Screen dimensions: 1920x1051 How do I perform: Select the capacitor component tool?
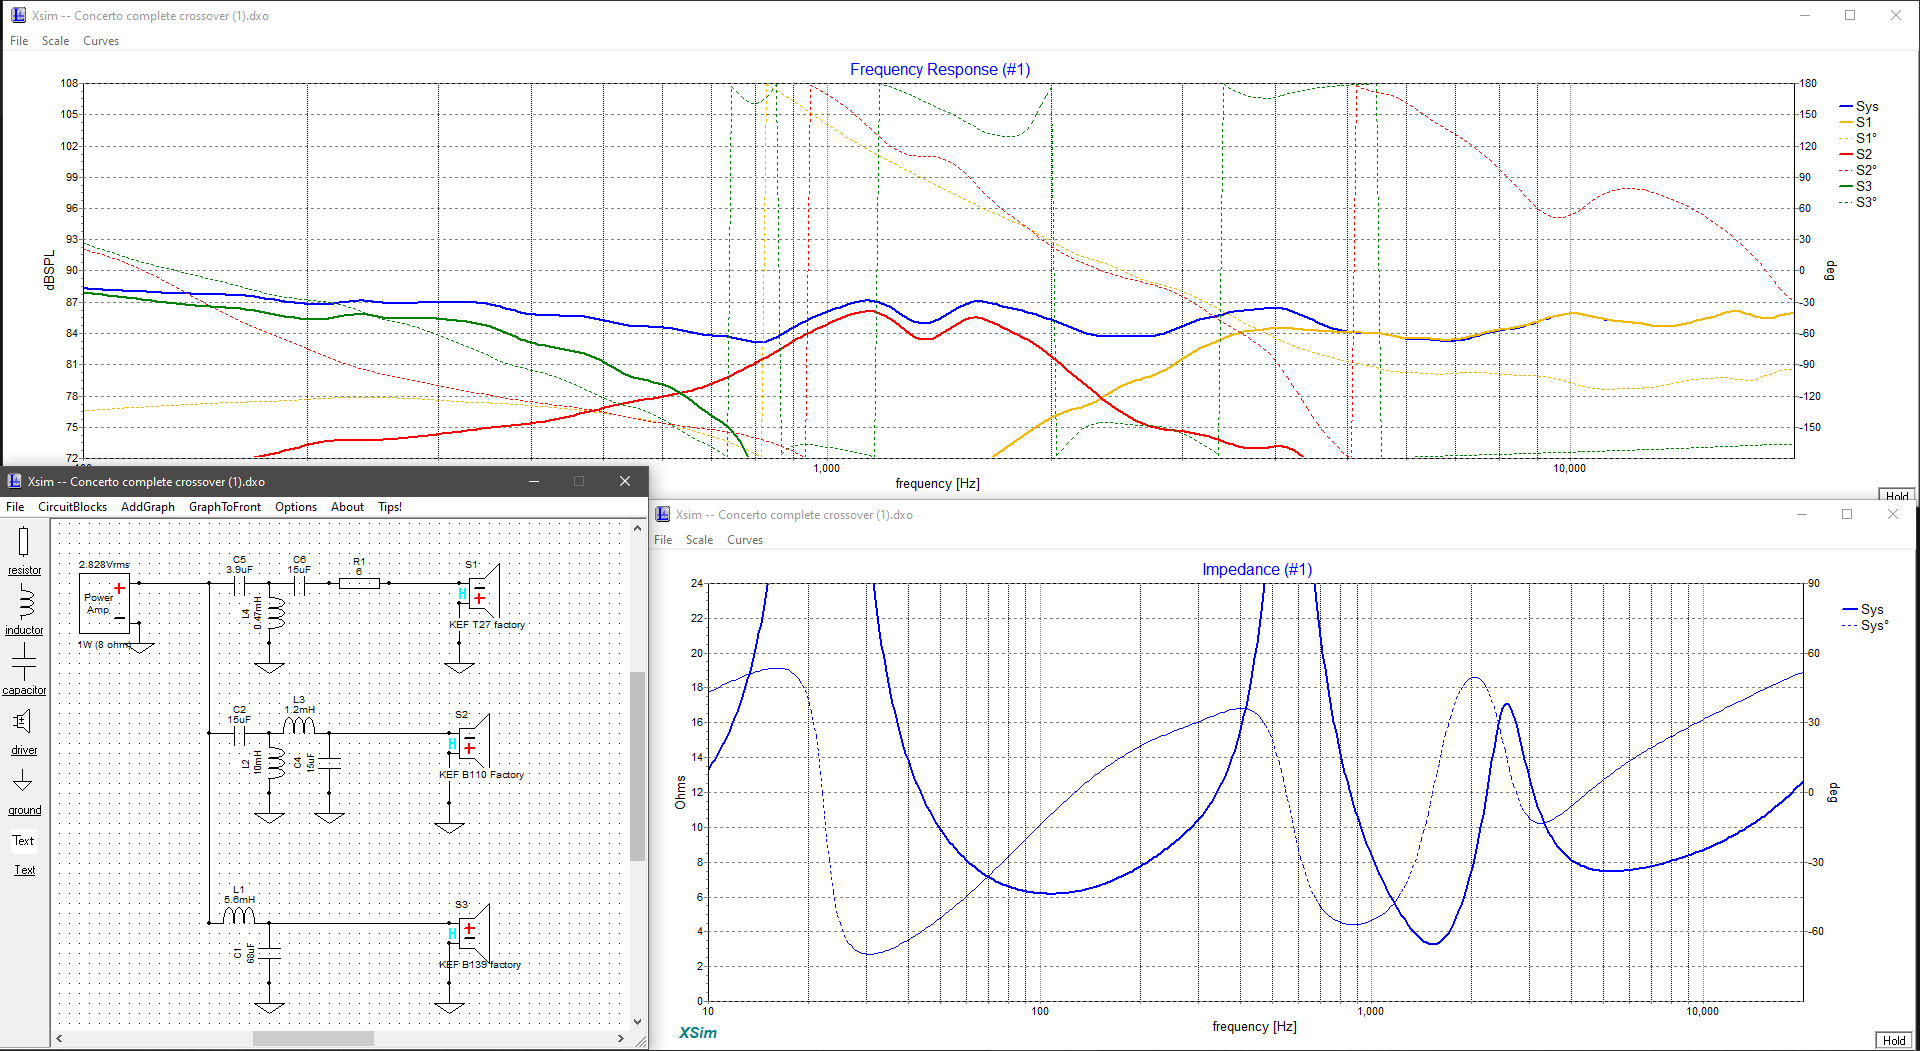[x=24, y=670]
